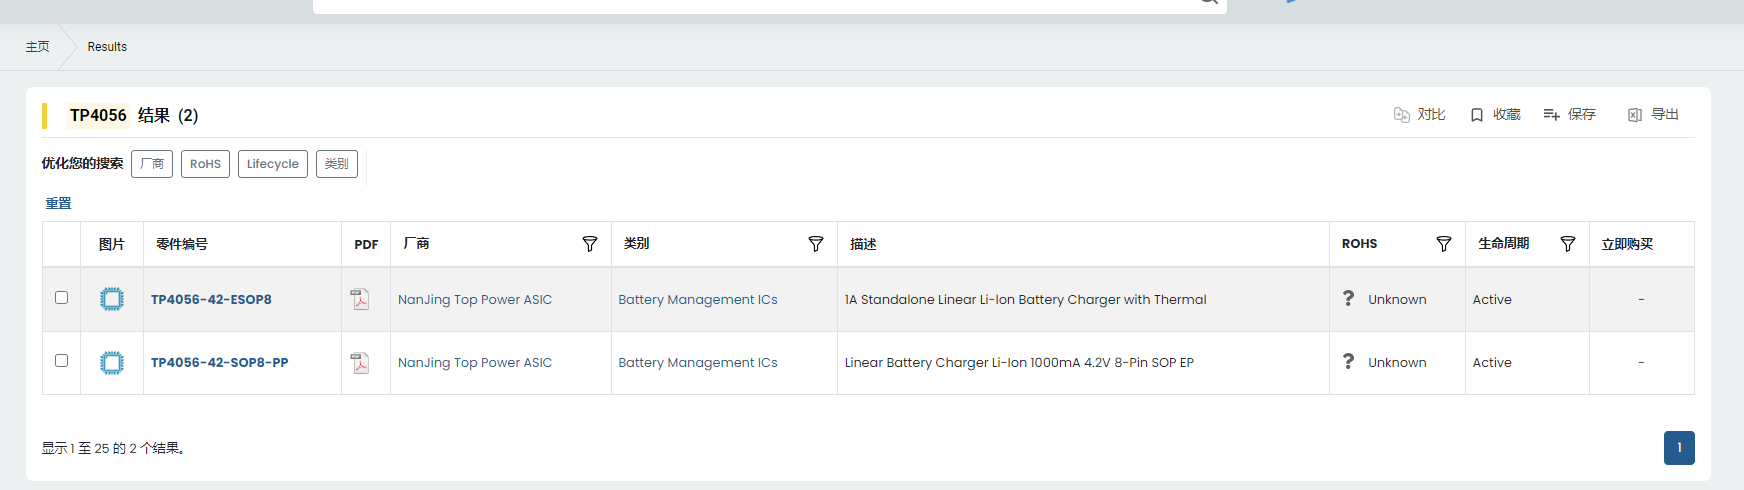Check the box for TP4056-42-SOP8-PP row

(x=61, y=360)
